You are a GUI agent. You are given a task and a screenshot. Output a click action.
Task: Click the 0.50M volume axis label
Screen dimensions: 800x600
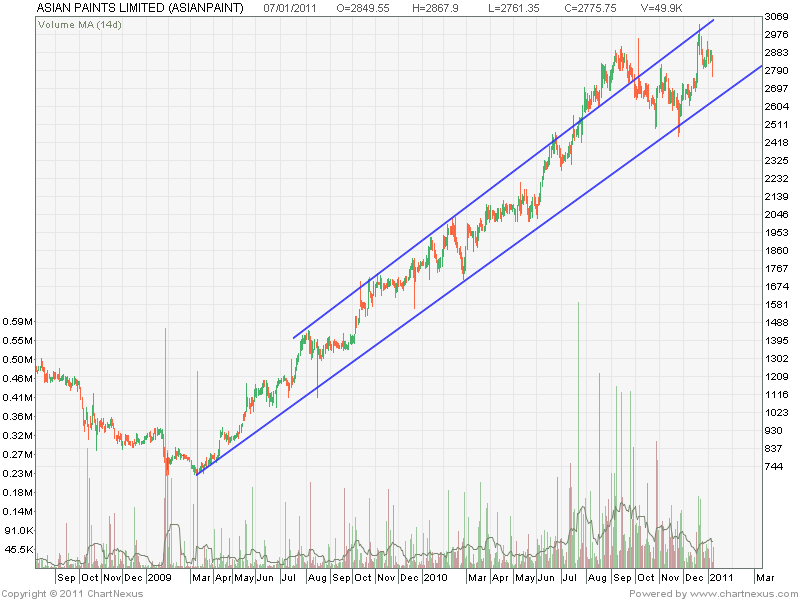tap(18, 360)
